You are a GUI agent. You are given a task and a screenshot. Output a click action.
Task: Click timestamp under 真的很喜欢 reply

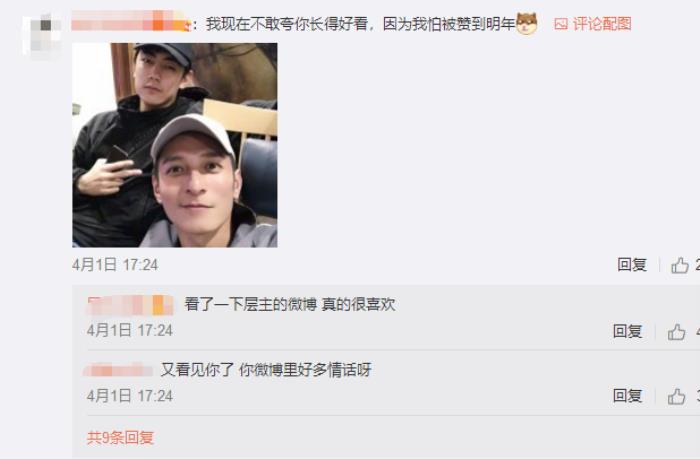tap(130, 331)
